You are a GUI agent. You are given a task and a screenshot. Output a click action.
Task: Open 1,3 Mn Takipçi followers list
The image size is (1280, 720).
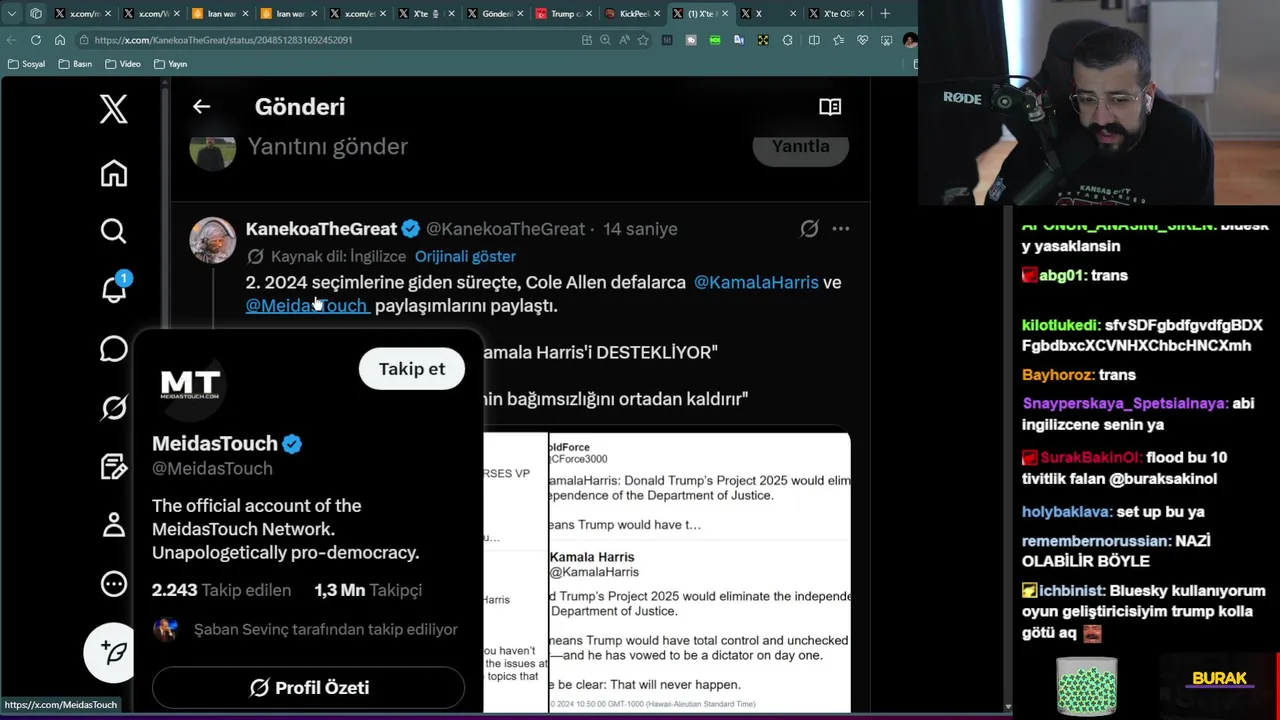point(368,591)
